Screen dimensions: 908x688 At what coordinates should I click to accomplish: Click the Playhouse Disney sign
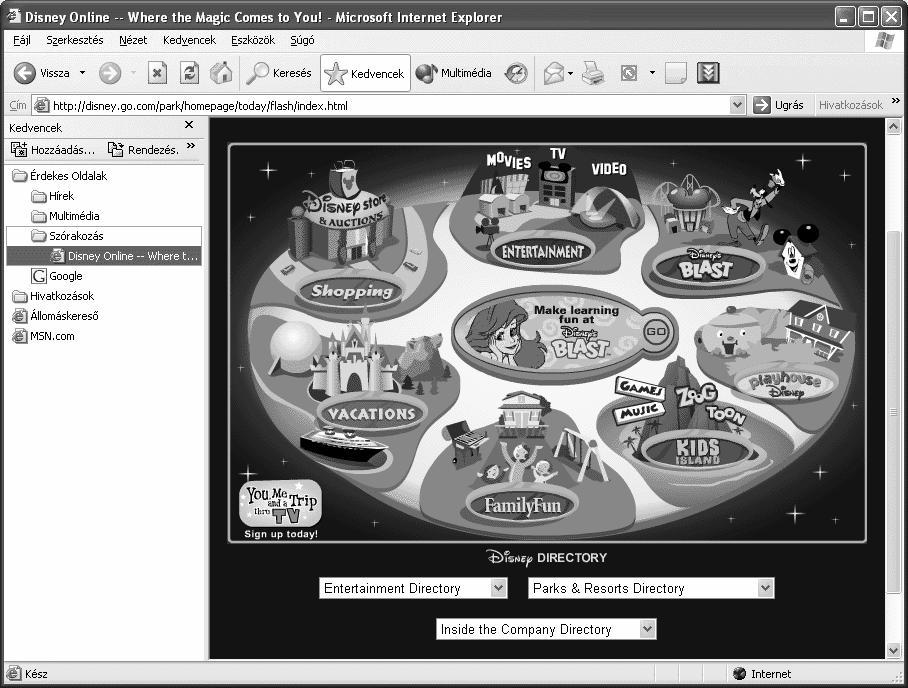pos(785,385)
